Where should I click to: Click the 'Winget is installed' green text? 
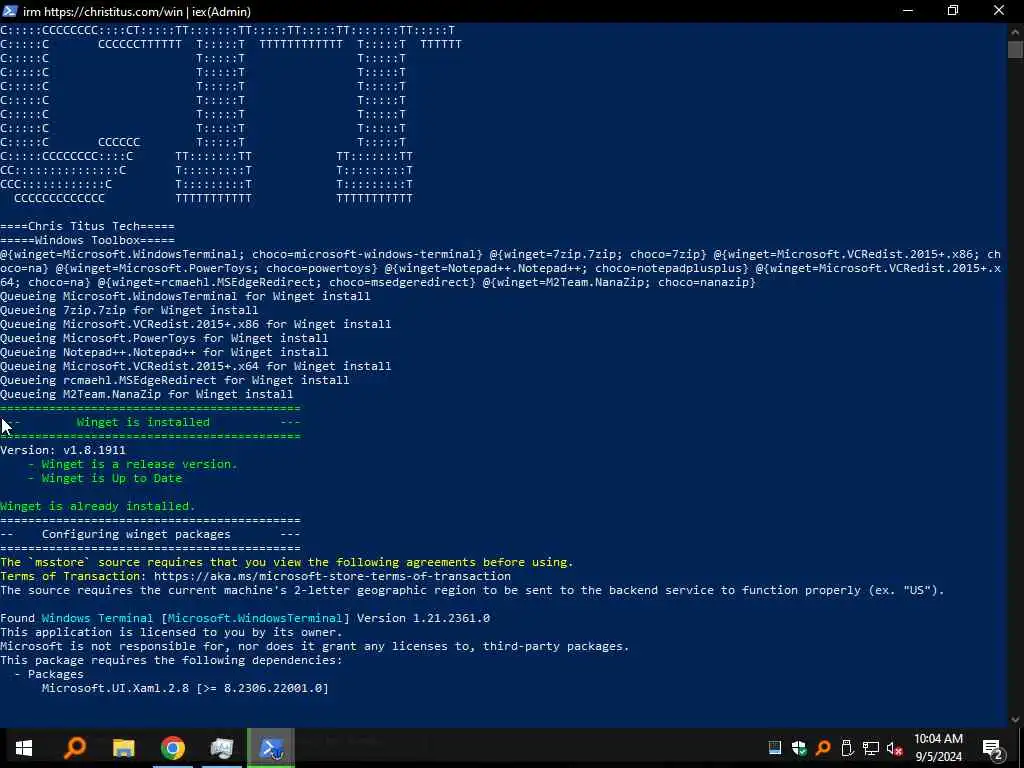[143, 422]
